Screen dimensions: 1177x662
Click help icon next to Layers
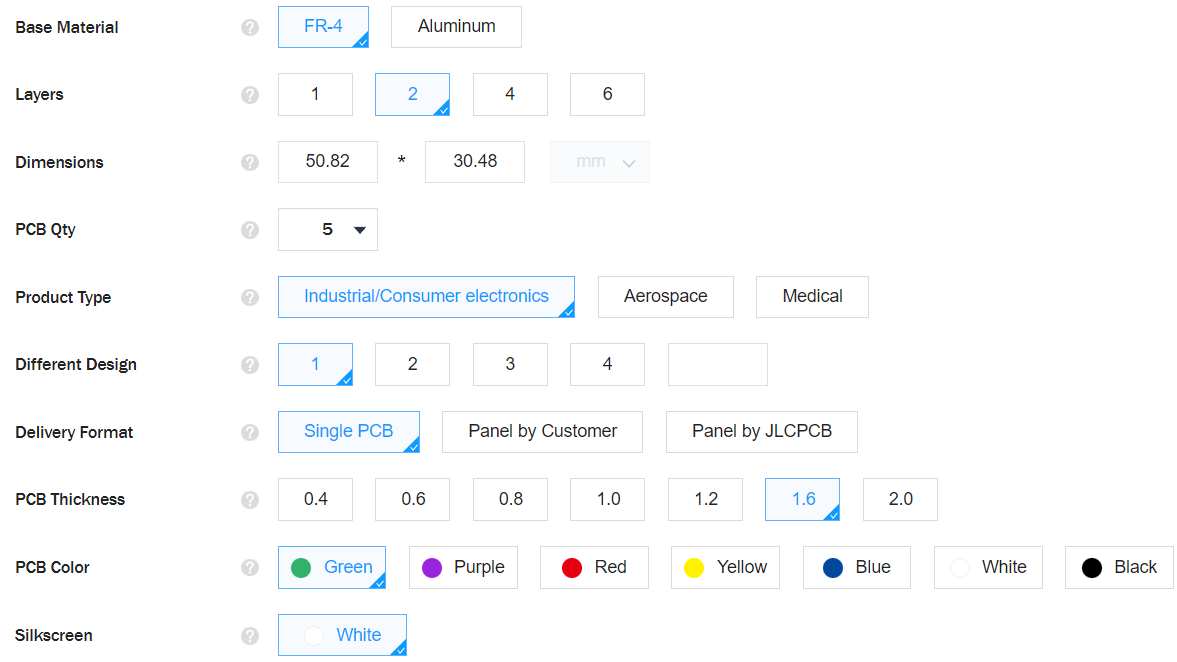(x=250, y=95)
